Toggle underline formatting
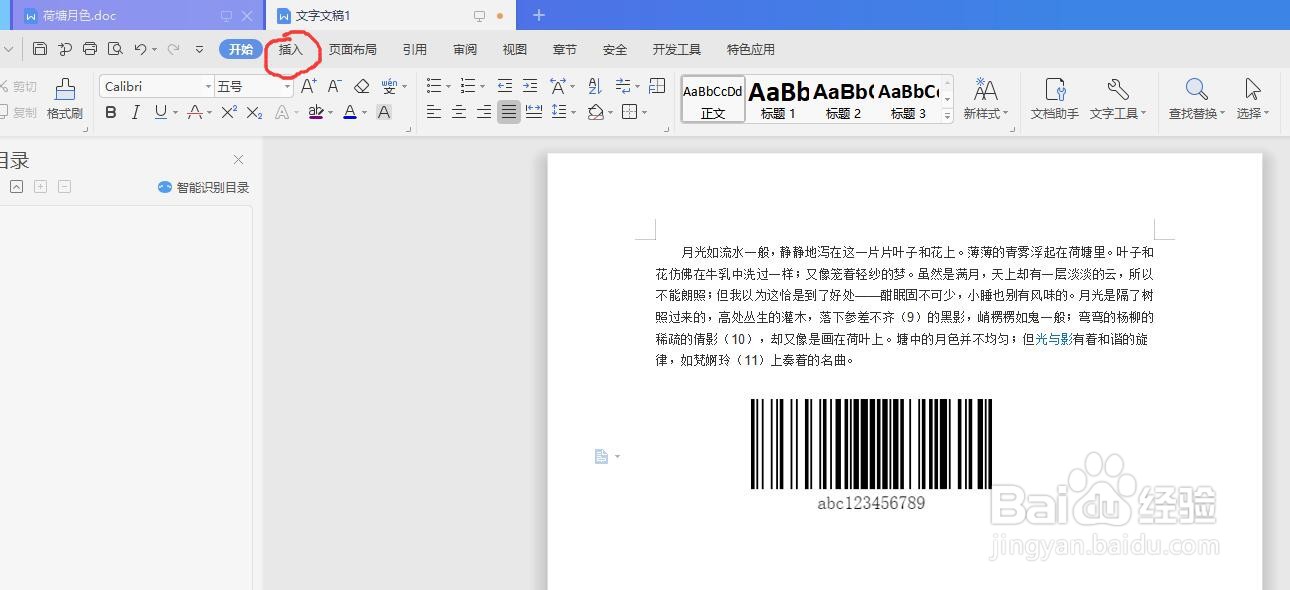Viewport: 1290px width, 590px height. coord(160,112)
